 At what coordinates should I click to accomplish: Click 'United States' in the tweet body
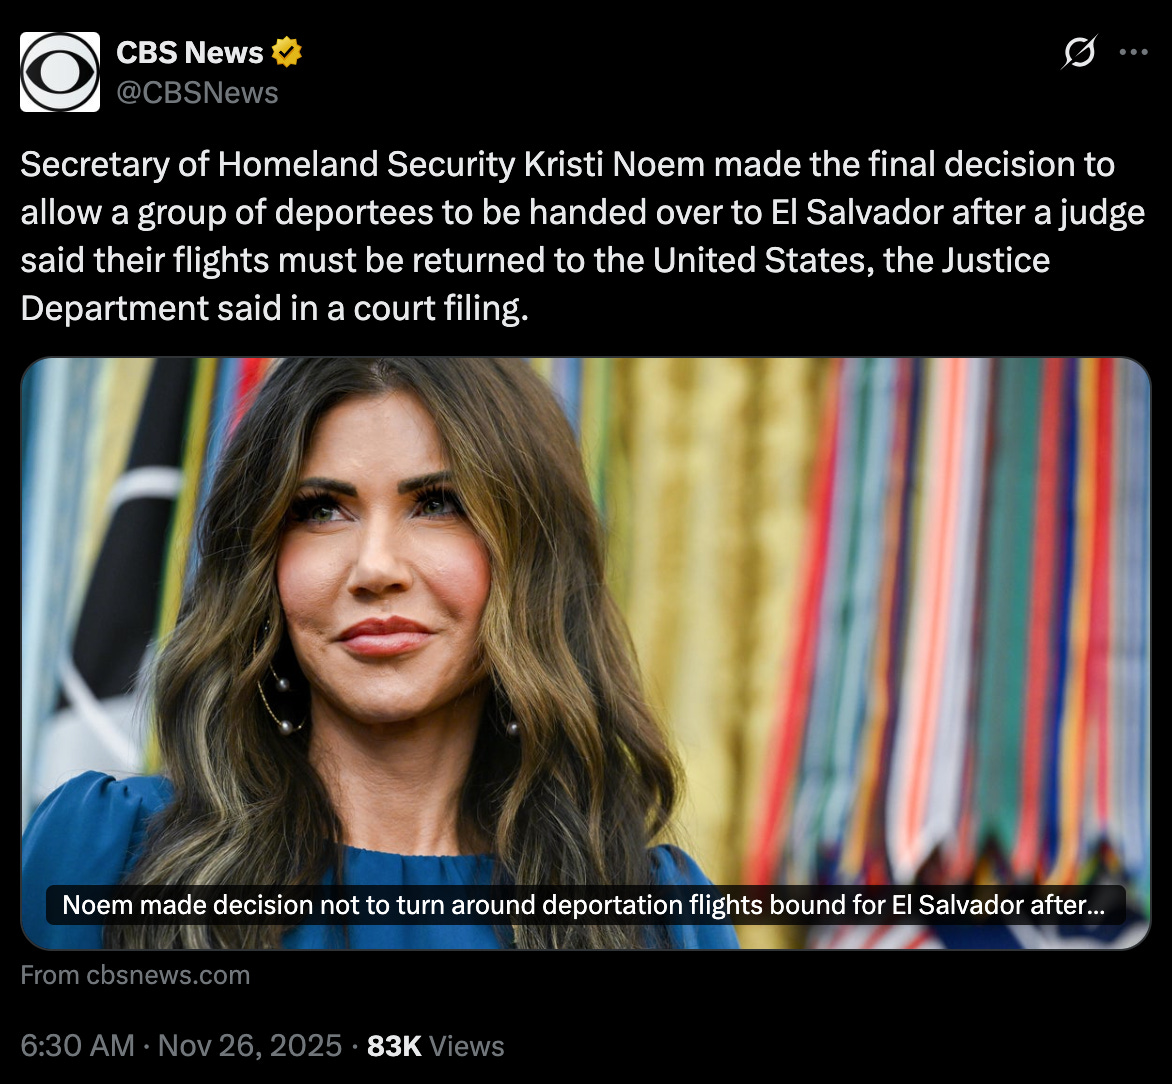click(x=763, y=260)
